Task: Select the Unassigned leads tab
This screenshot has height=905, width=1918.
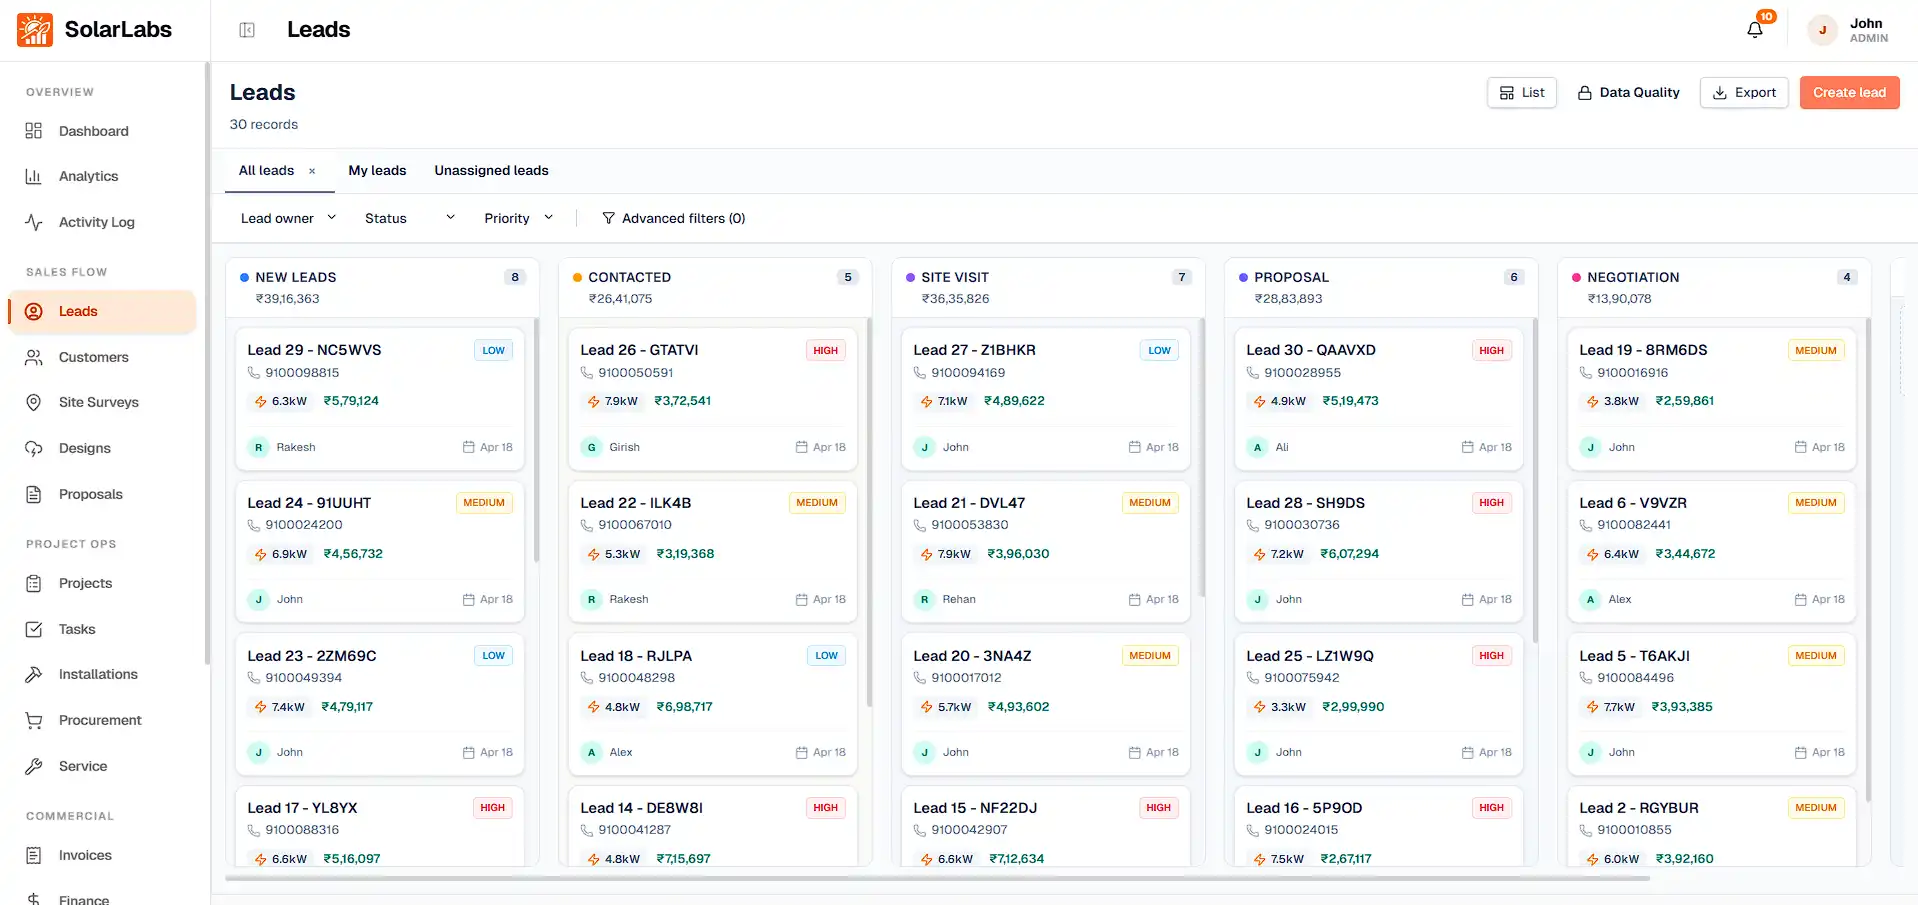Action: 491,171
